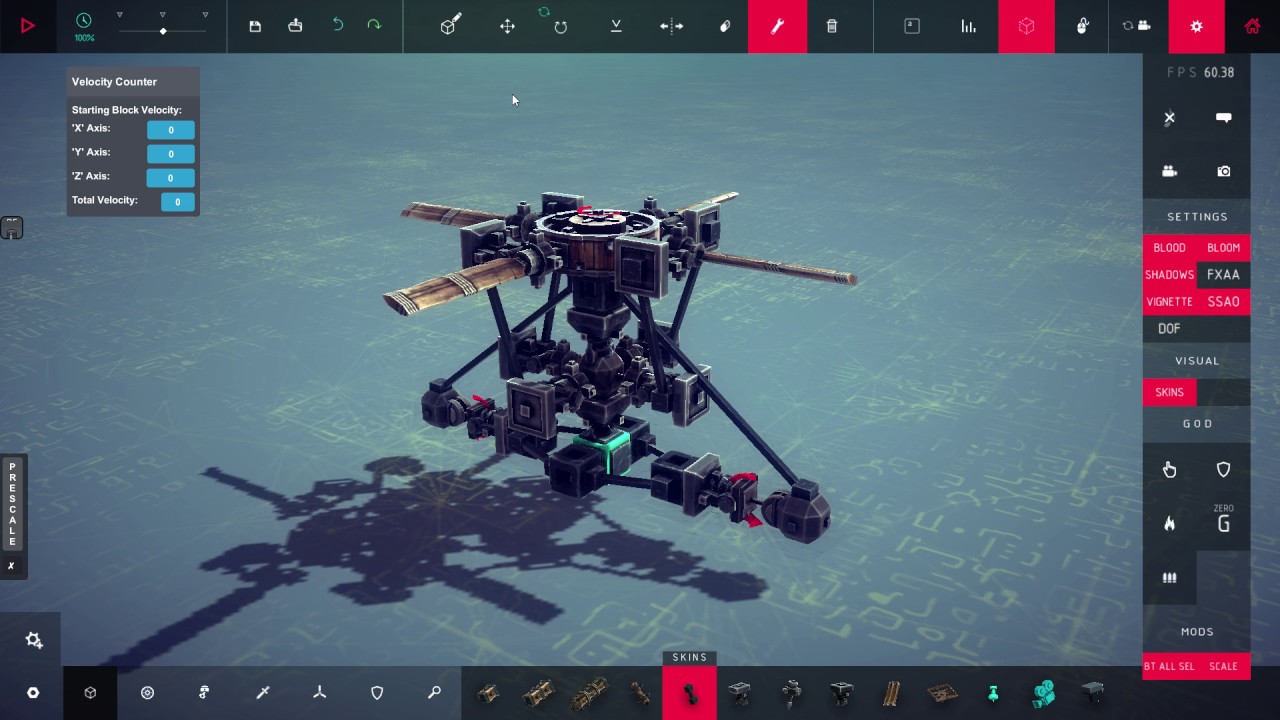This screenshot has height=720, width=1280.
Task: Click the Total Velocity value field
Action: pos(177,202)
